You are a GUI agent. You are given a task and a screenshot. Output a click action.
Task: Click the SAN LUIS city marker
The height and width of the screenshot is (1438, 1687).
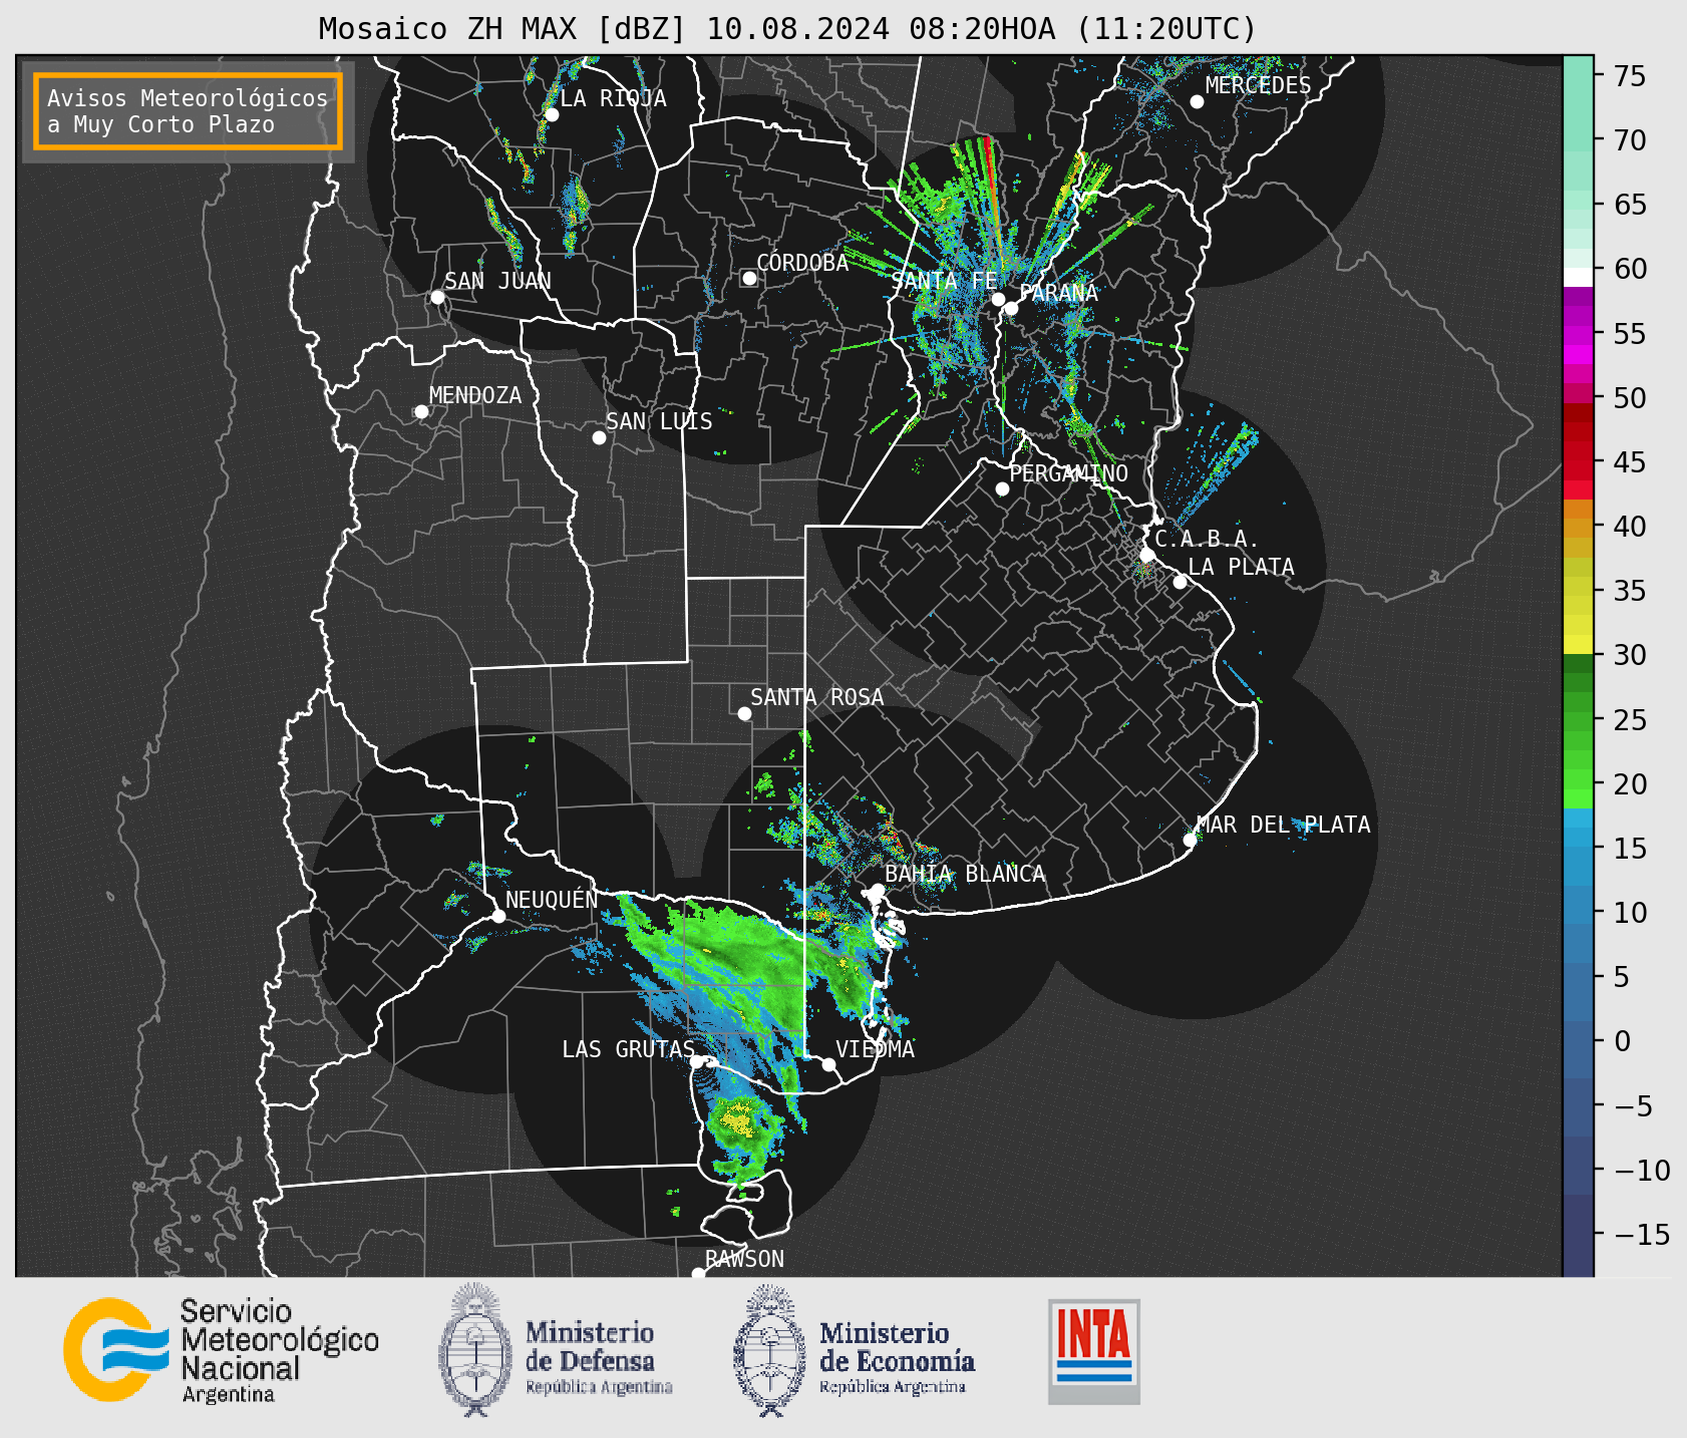click(599, 438)
